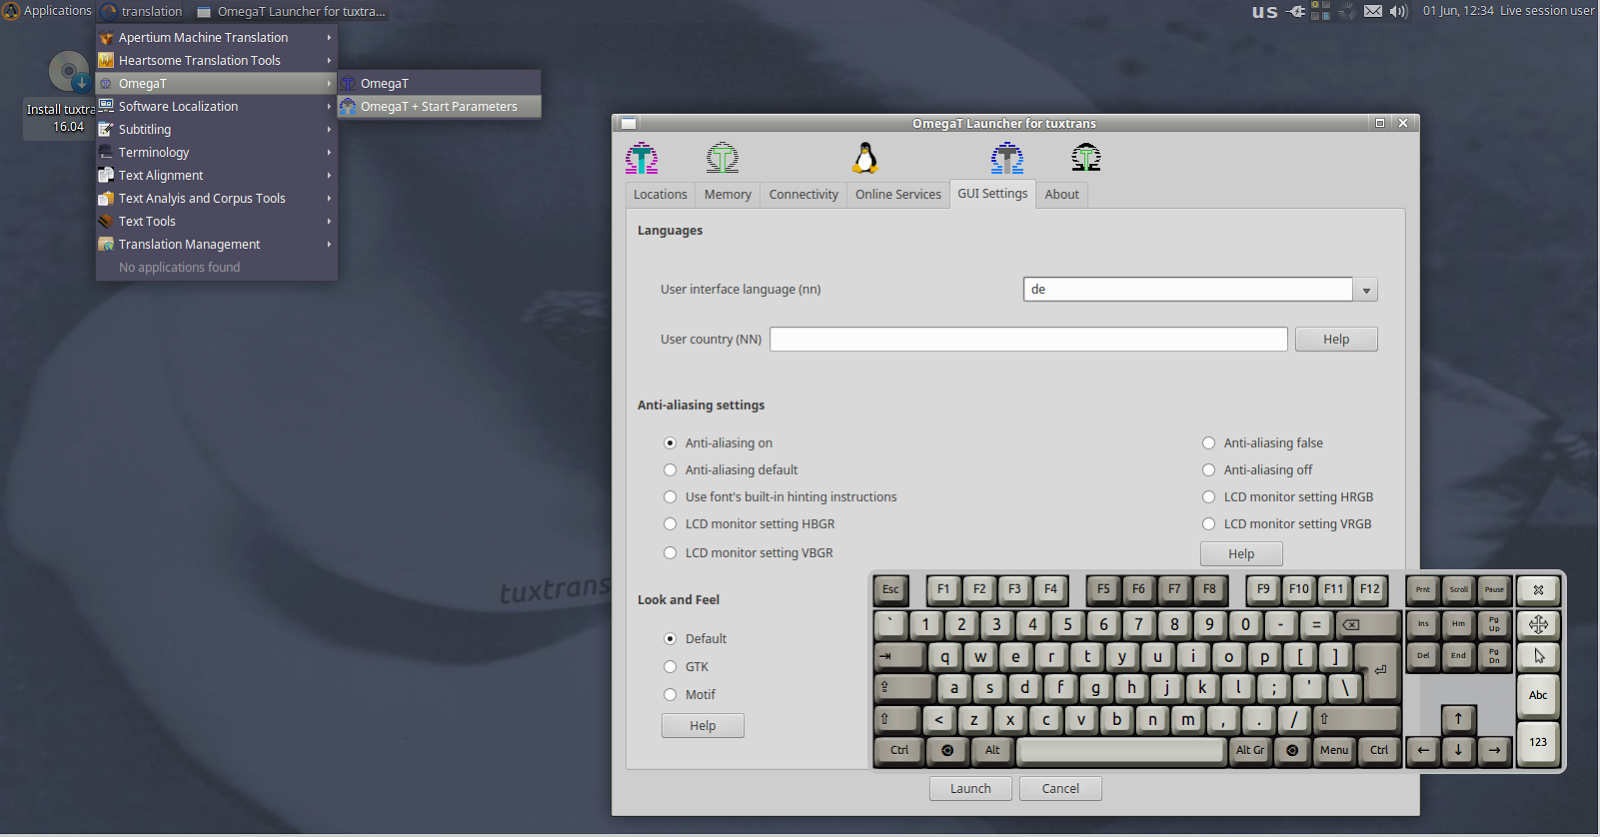Image resolution: width=1600 pixels, height=837 pixels.
Task: Click the Text Alignment menu icon
Action: coord(106,176)
